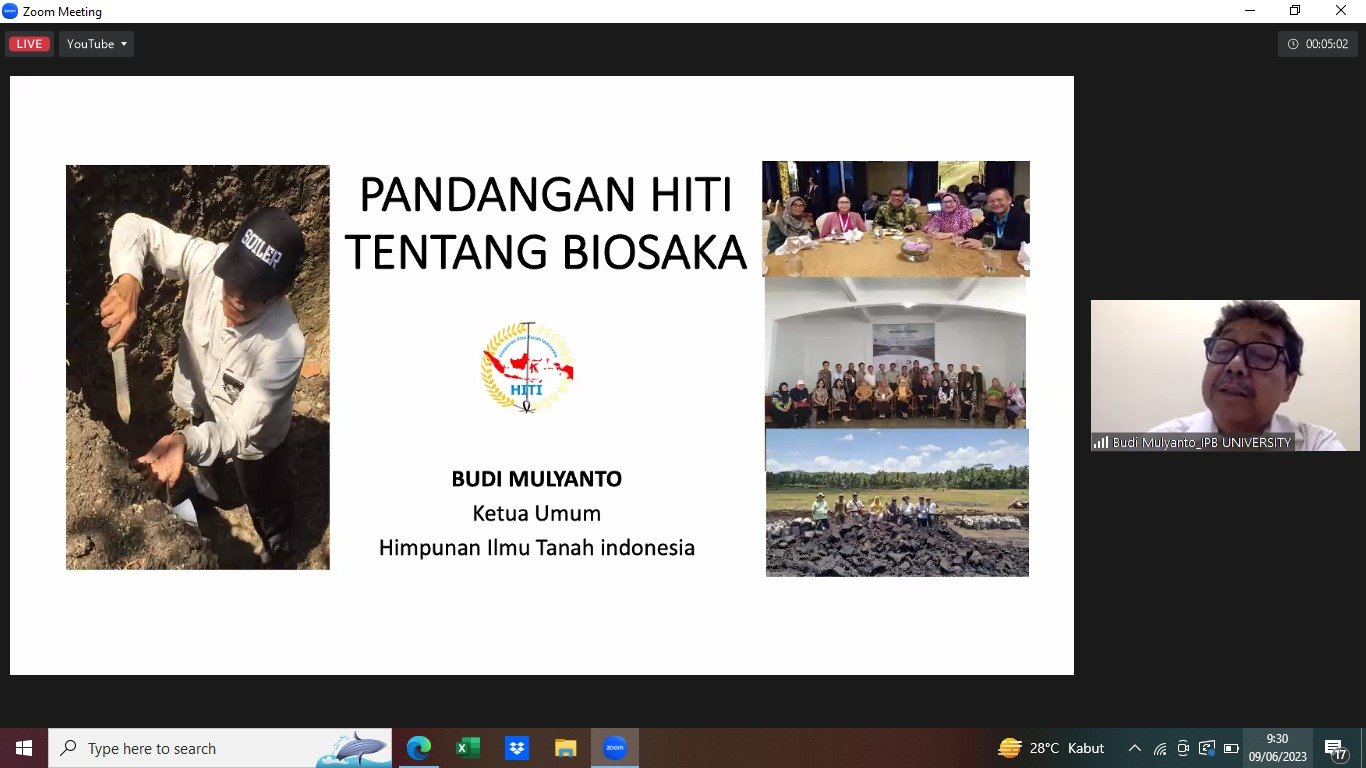Click the Zoom icon in the taskbar
The image size is (1366, 768).
[615, 748]
